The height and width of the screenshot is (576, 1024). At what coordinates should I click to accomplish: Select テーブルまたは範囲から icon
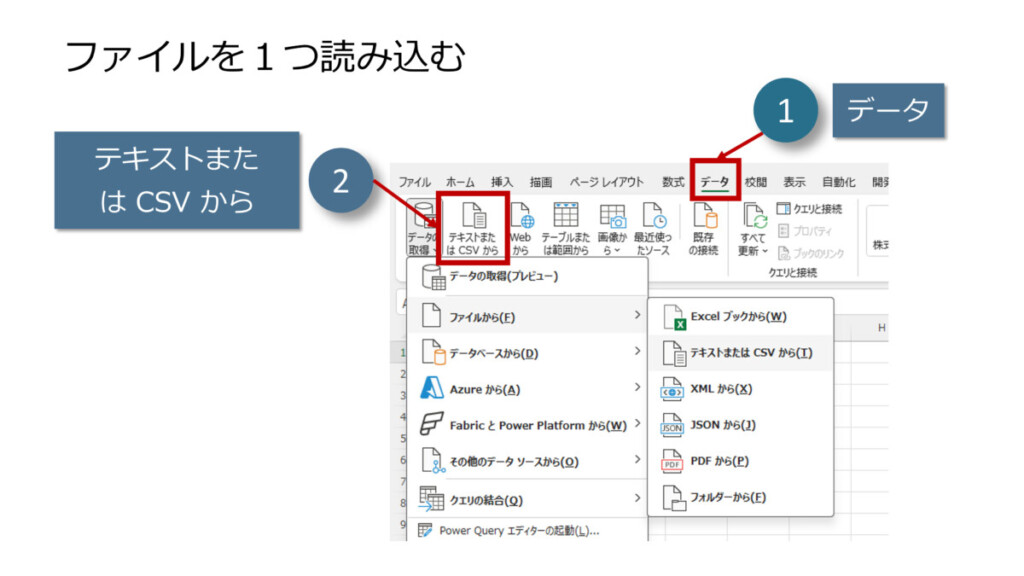(x=566, y=229)
